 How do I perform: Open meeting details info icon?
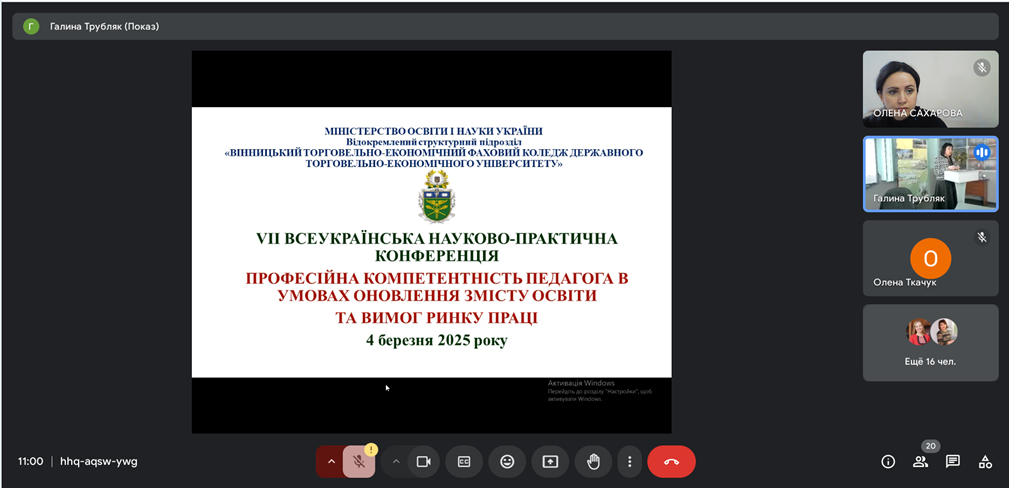coord(888,462)
